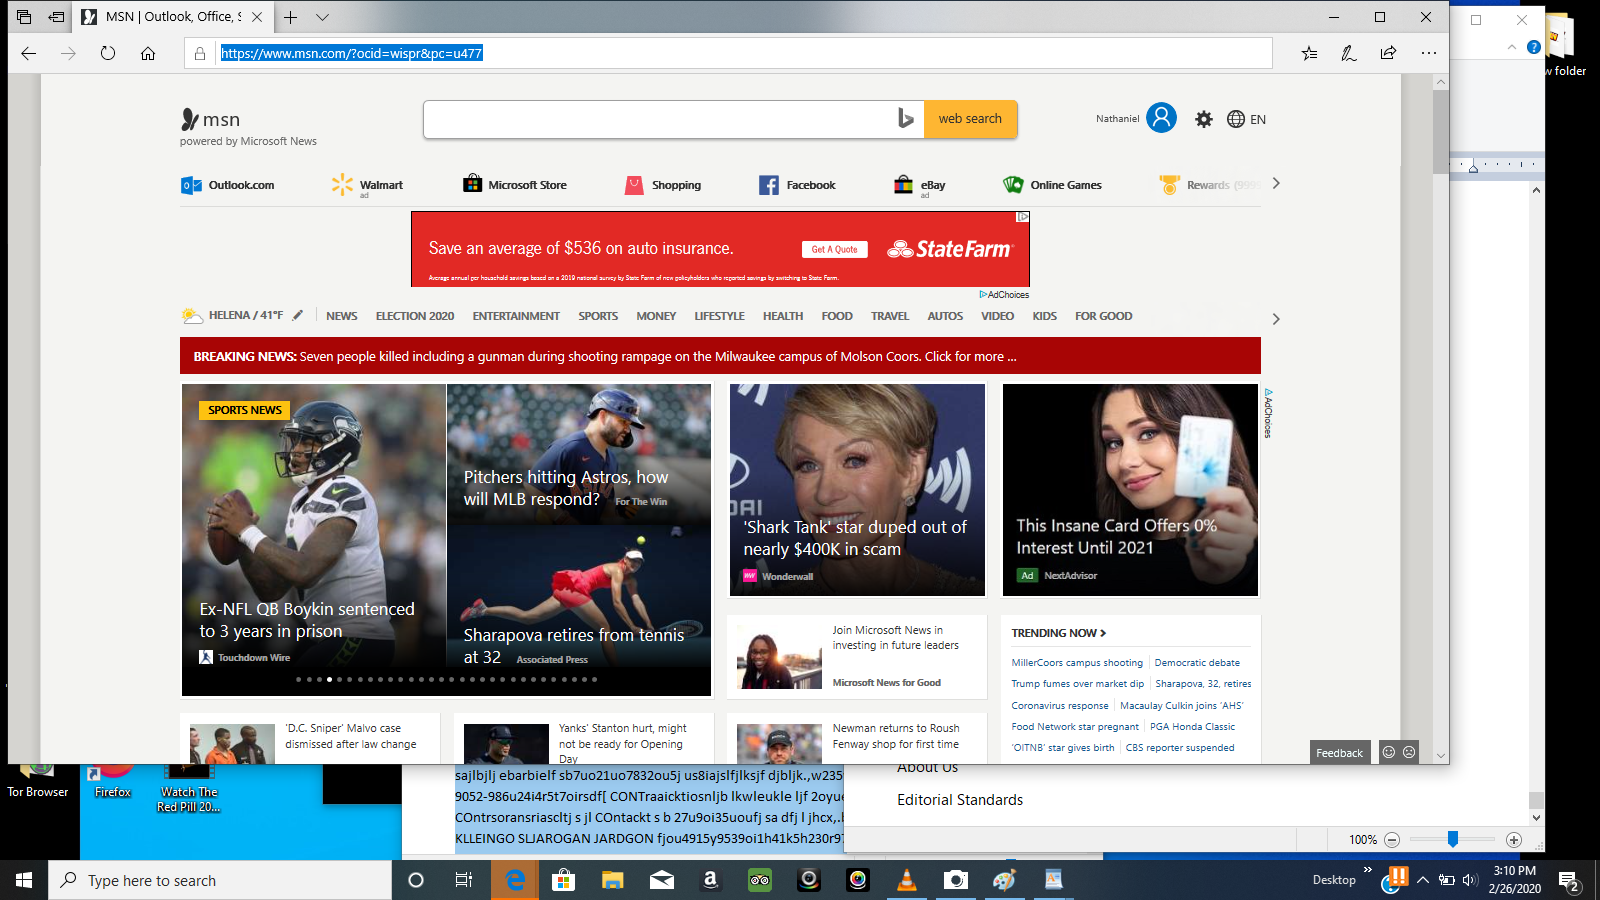
Task: Open Edge Settings and more menu
Action: tap(1429, 54)
